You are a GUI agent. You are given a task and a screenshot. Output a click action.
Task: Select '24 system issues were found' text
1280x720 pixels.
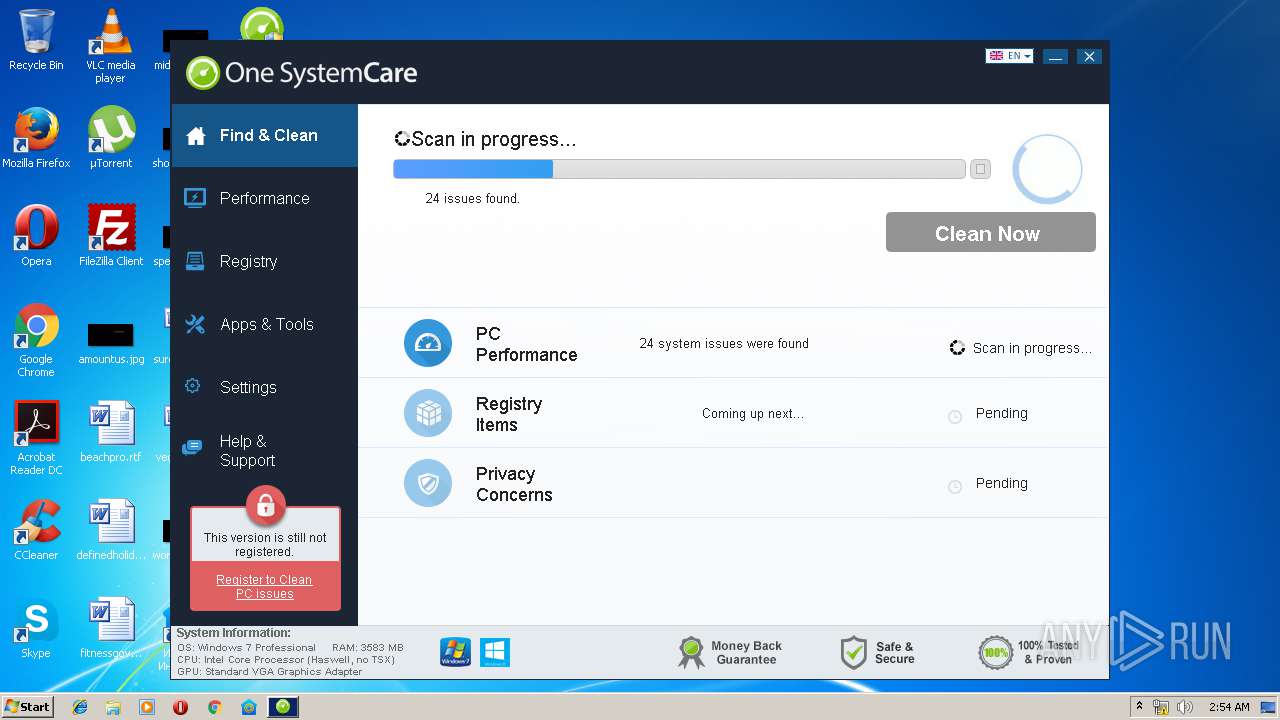(724, 343)
